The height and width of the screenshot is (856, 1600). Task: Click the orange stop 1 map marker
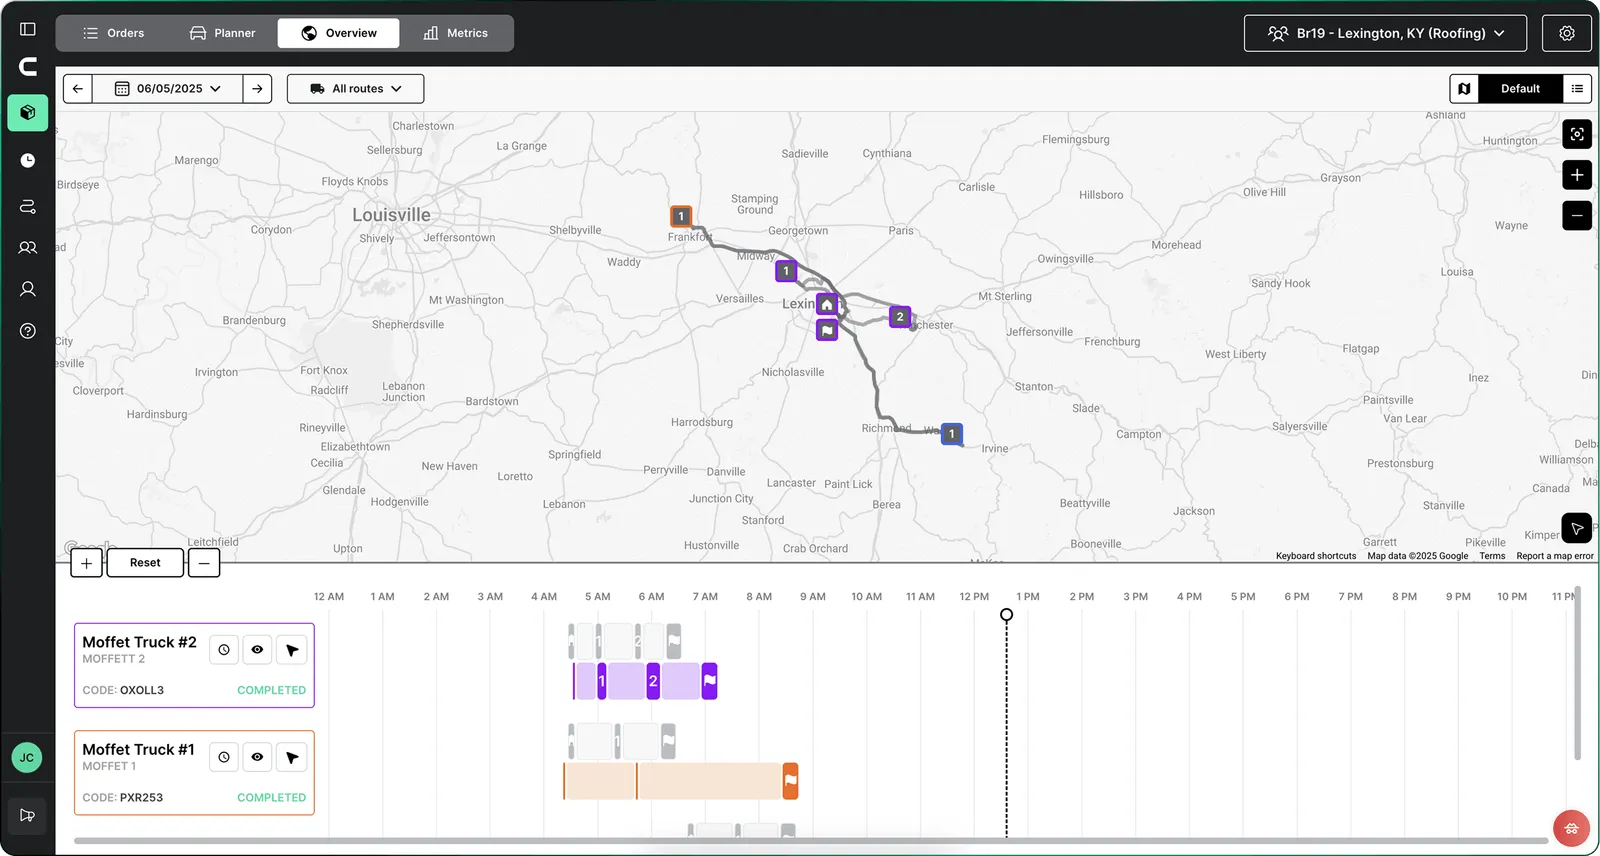click(681, 216)
